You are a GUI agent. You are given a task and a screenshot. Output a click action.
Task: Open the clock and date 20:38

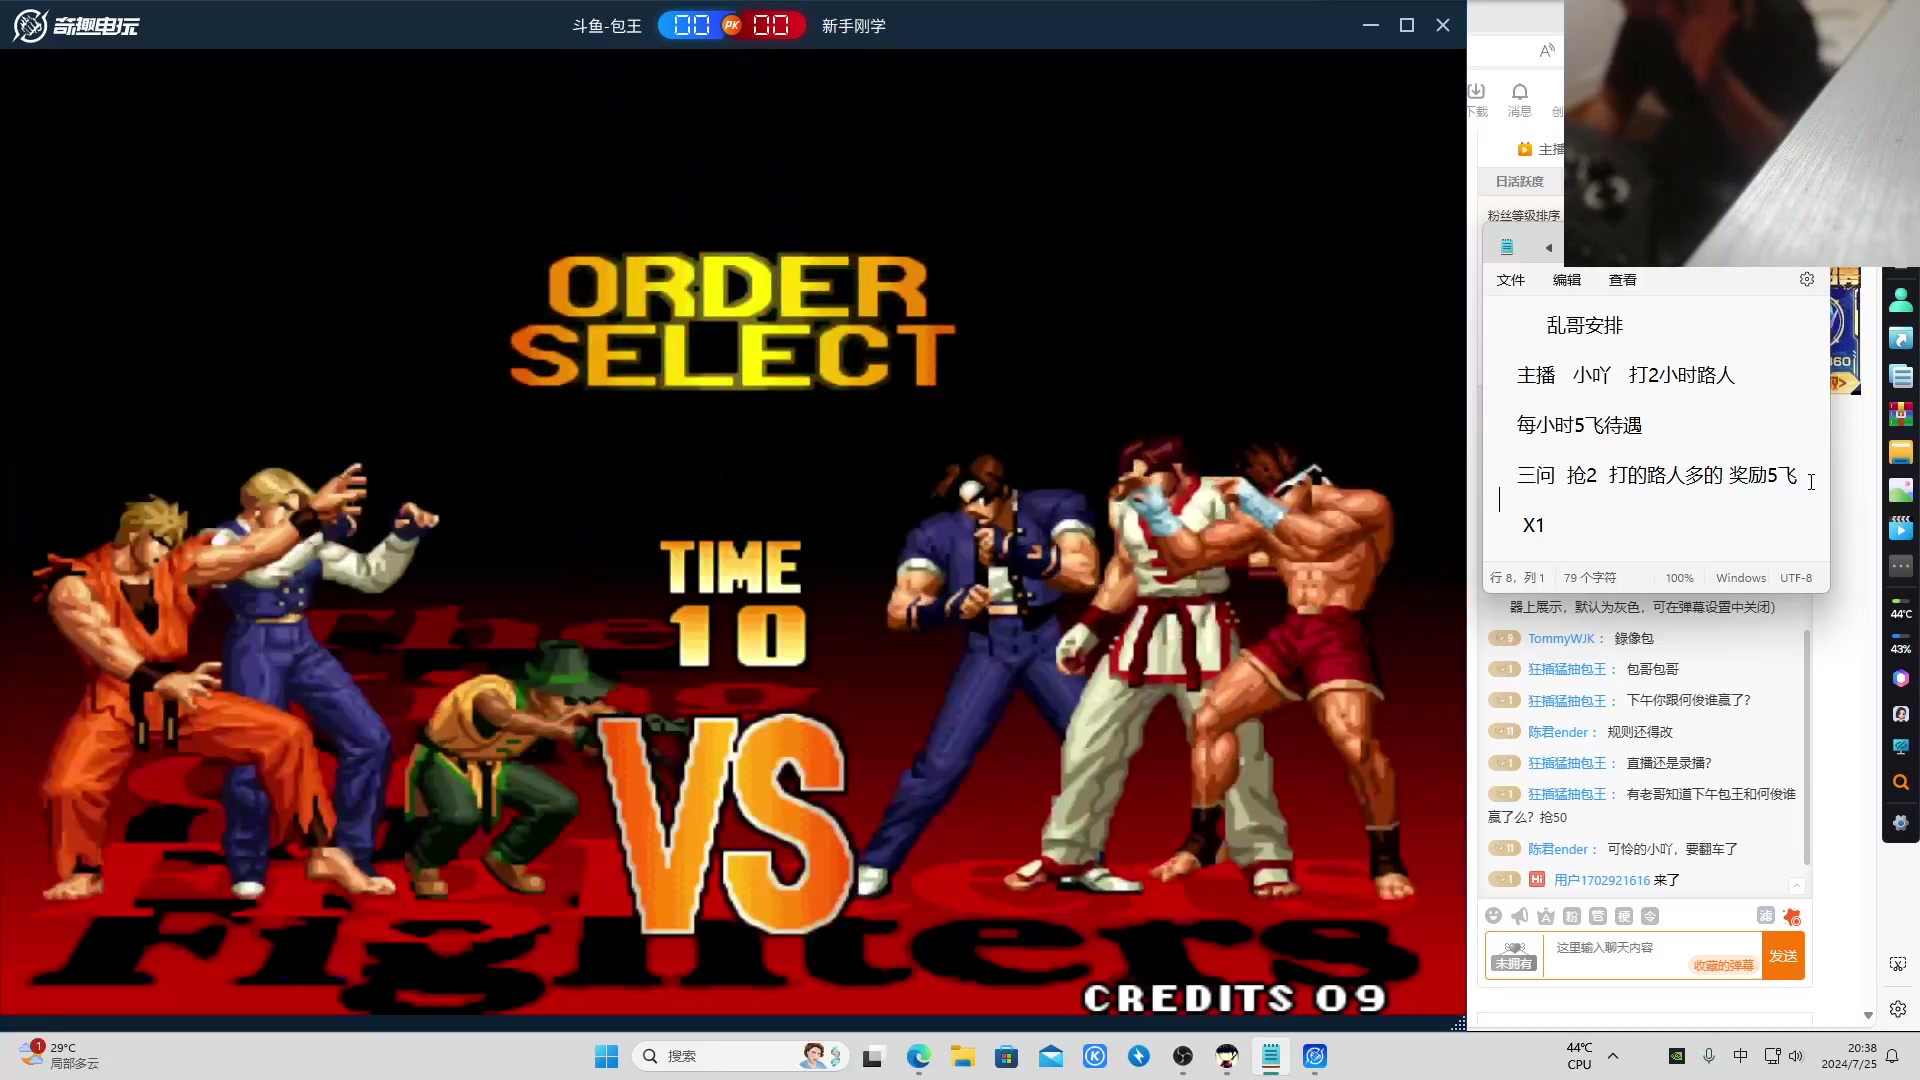tap(1848, 1056)
